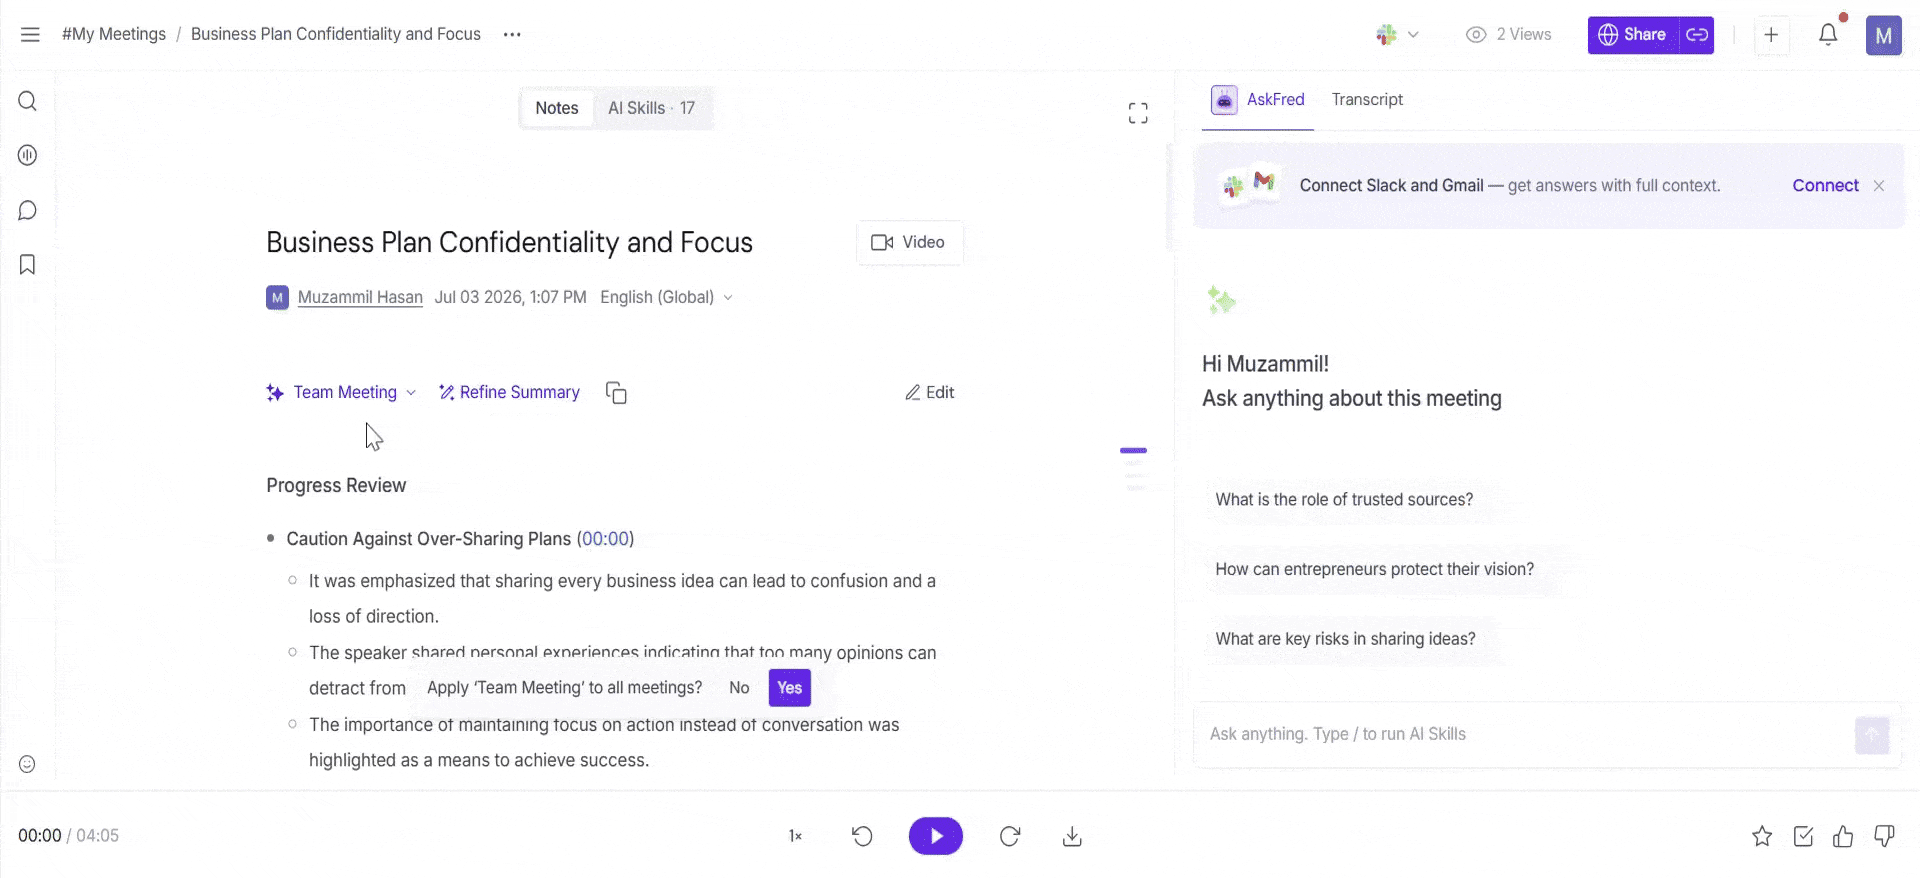Copy summary using the copy icon
The height and width of the screenshot is (878, 1920).
pyautogui.click(x=616, y=393)
